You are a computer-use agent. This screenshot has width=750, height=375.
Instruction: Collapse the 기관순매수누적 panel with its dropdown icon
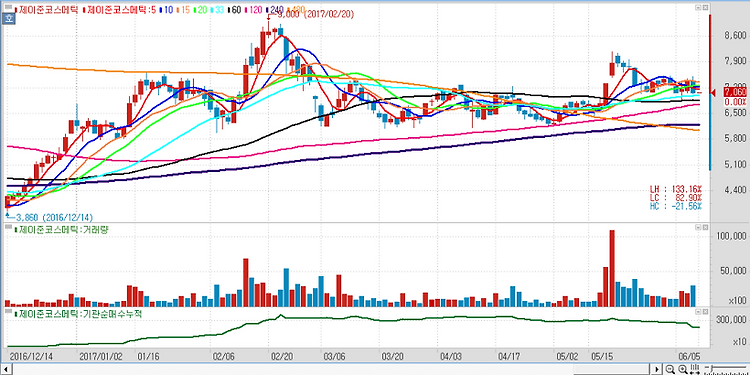click(x=699, y=311)
